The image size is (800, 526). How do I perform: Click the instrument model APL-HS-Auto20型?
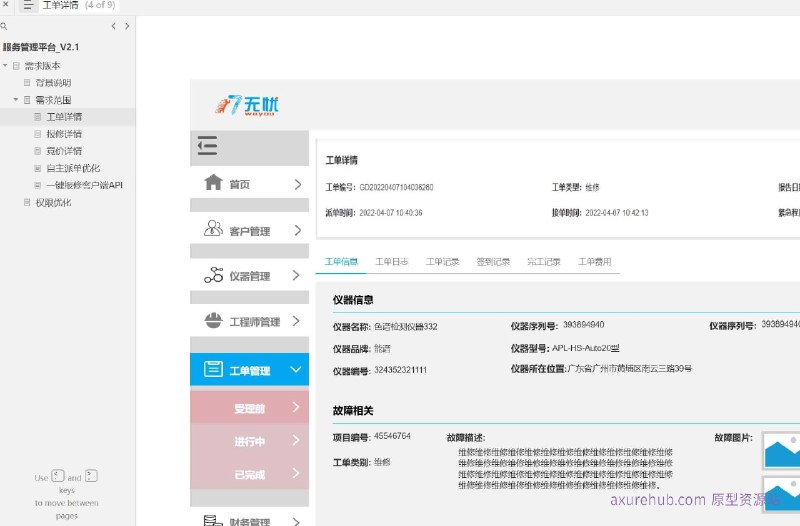point(586,348)
